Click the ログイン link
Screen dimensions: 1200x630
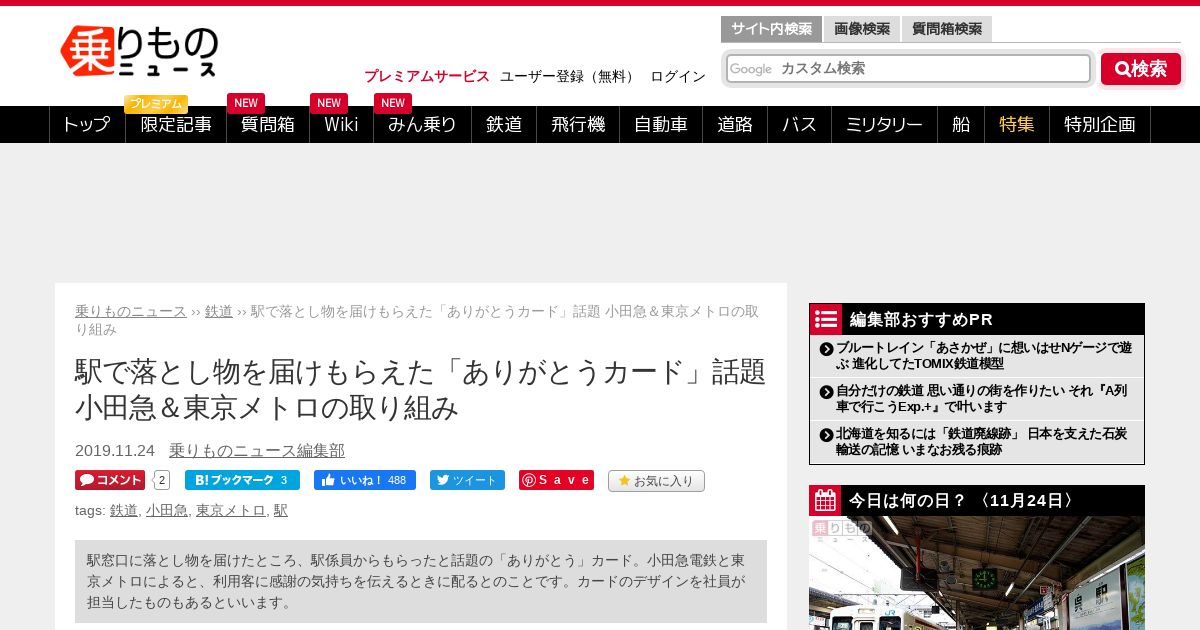(x=678, y=76)
